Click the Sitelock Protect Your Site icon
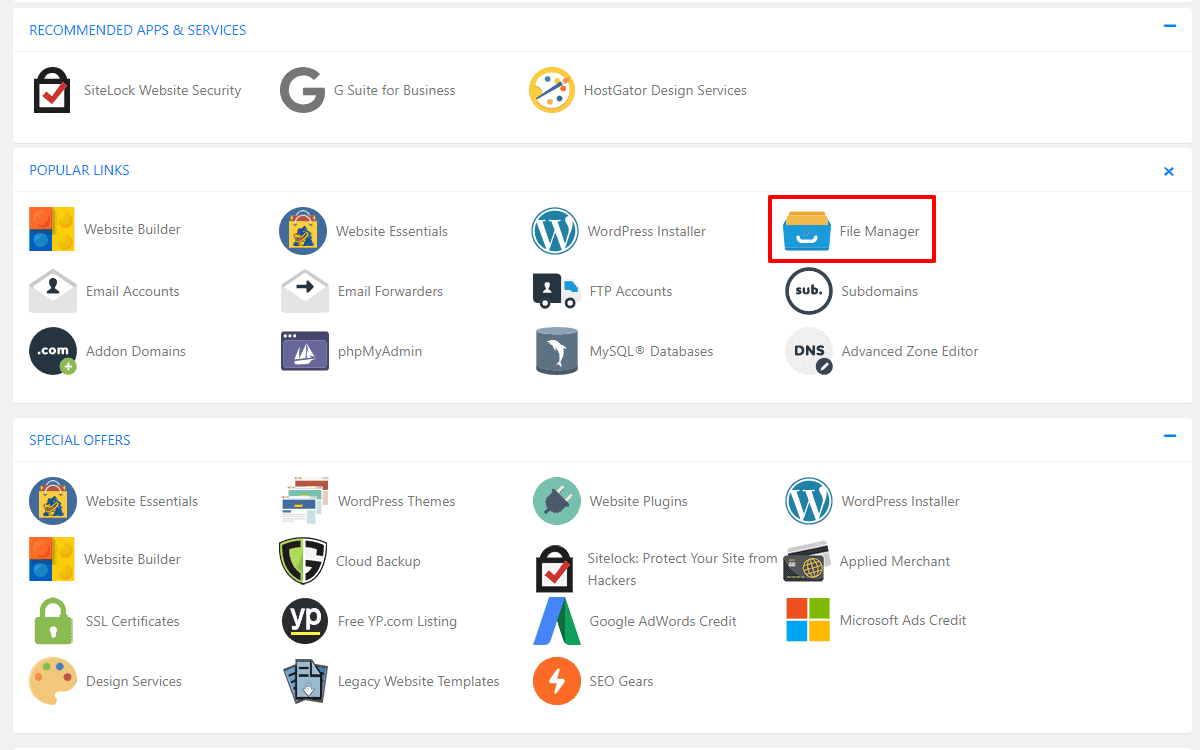 pyautogui.click(x=555, y=569)
